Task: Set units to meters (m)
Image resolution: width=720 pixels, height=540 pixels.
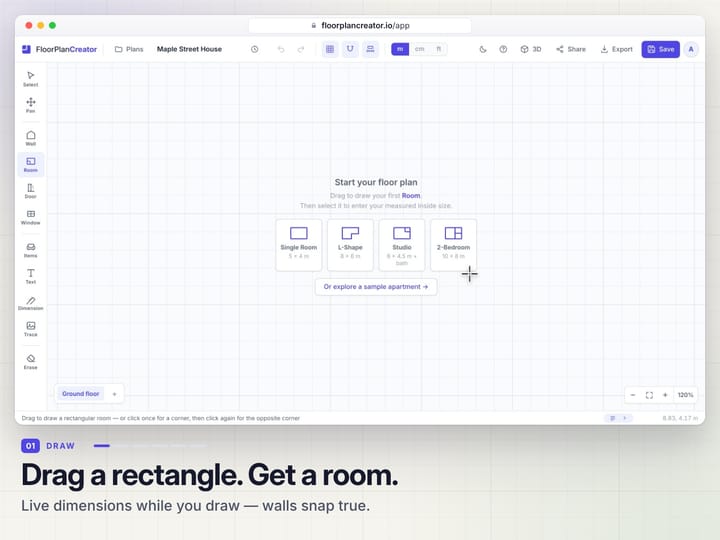Action: pyautogui.click(x=400, y=49)
